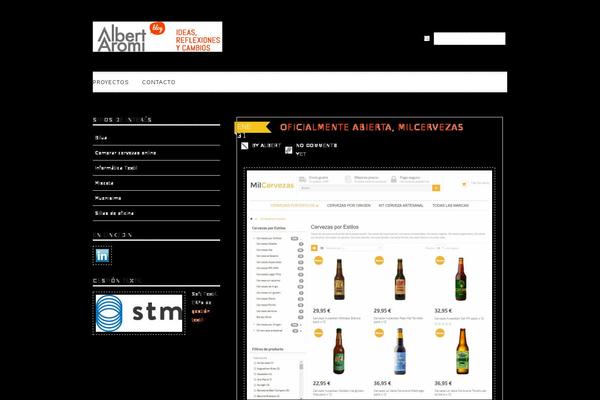This screenshot has width=600, height=400.
Task: Open the LinkedIn profile icon
Action: coord(102,255)
